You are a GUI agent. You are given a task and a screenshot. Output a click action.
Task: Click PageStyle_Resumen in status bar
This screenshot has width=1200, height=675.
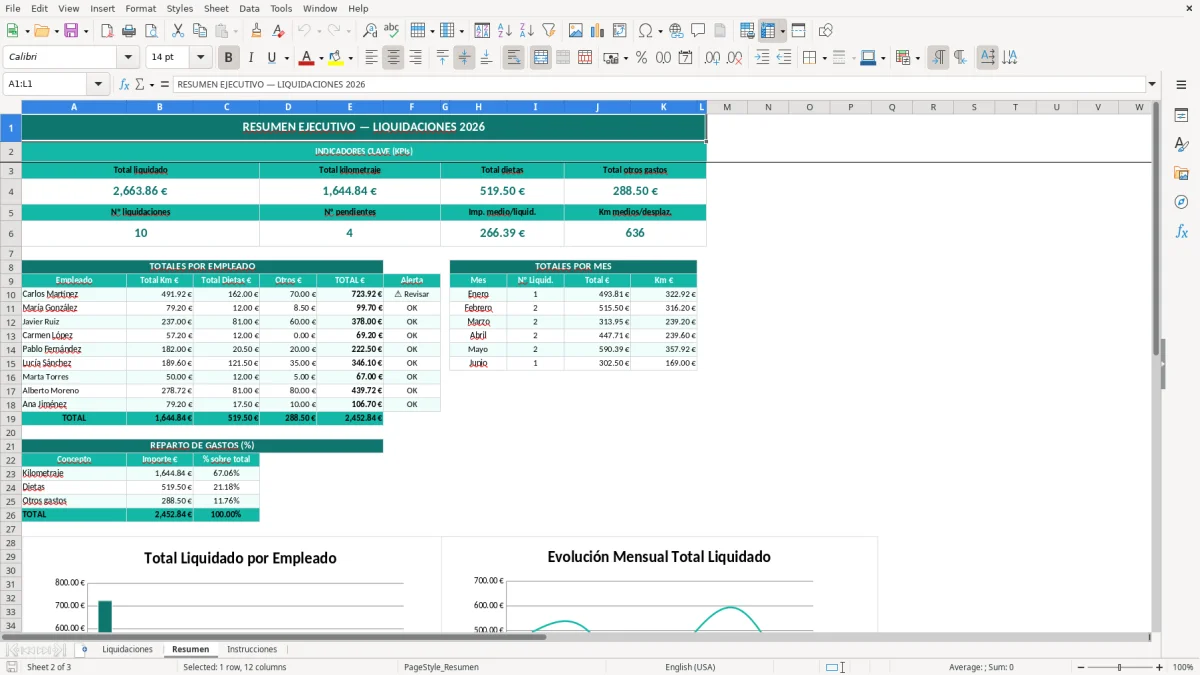(x=441, y=667)
